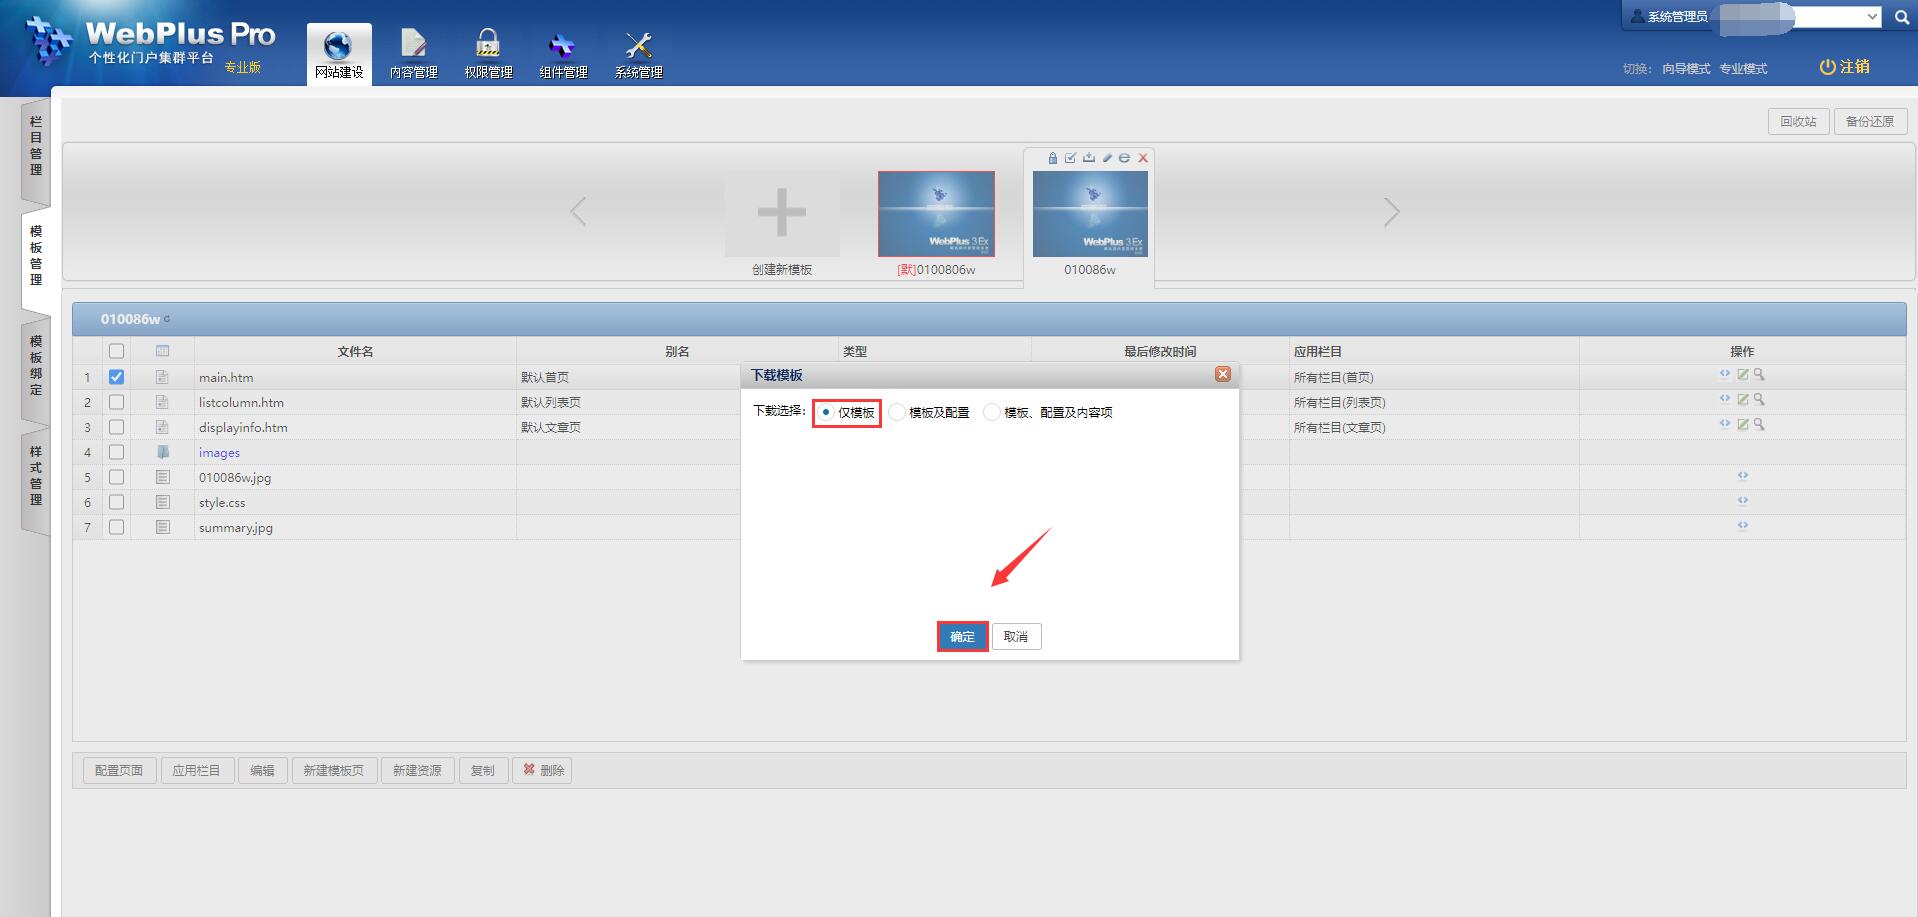Open the 内容管理 top navigation tab

click(x=413, y=54)
